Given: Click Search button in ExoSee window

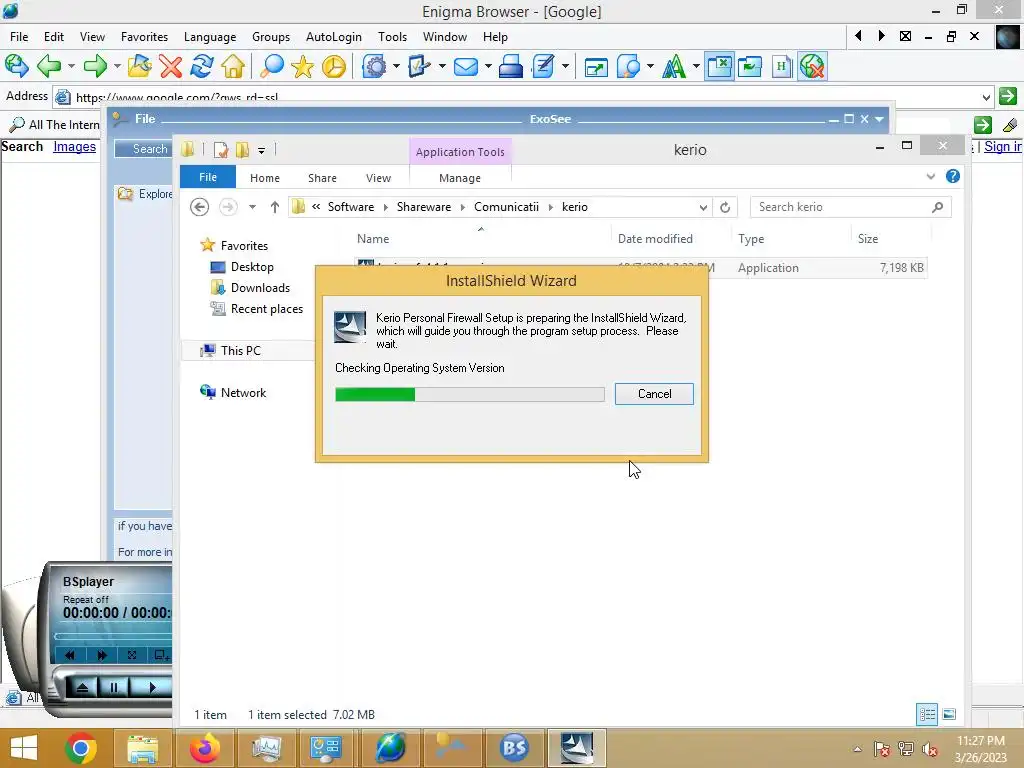Looking at the screenshot, I should (144, 149).
